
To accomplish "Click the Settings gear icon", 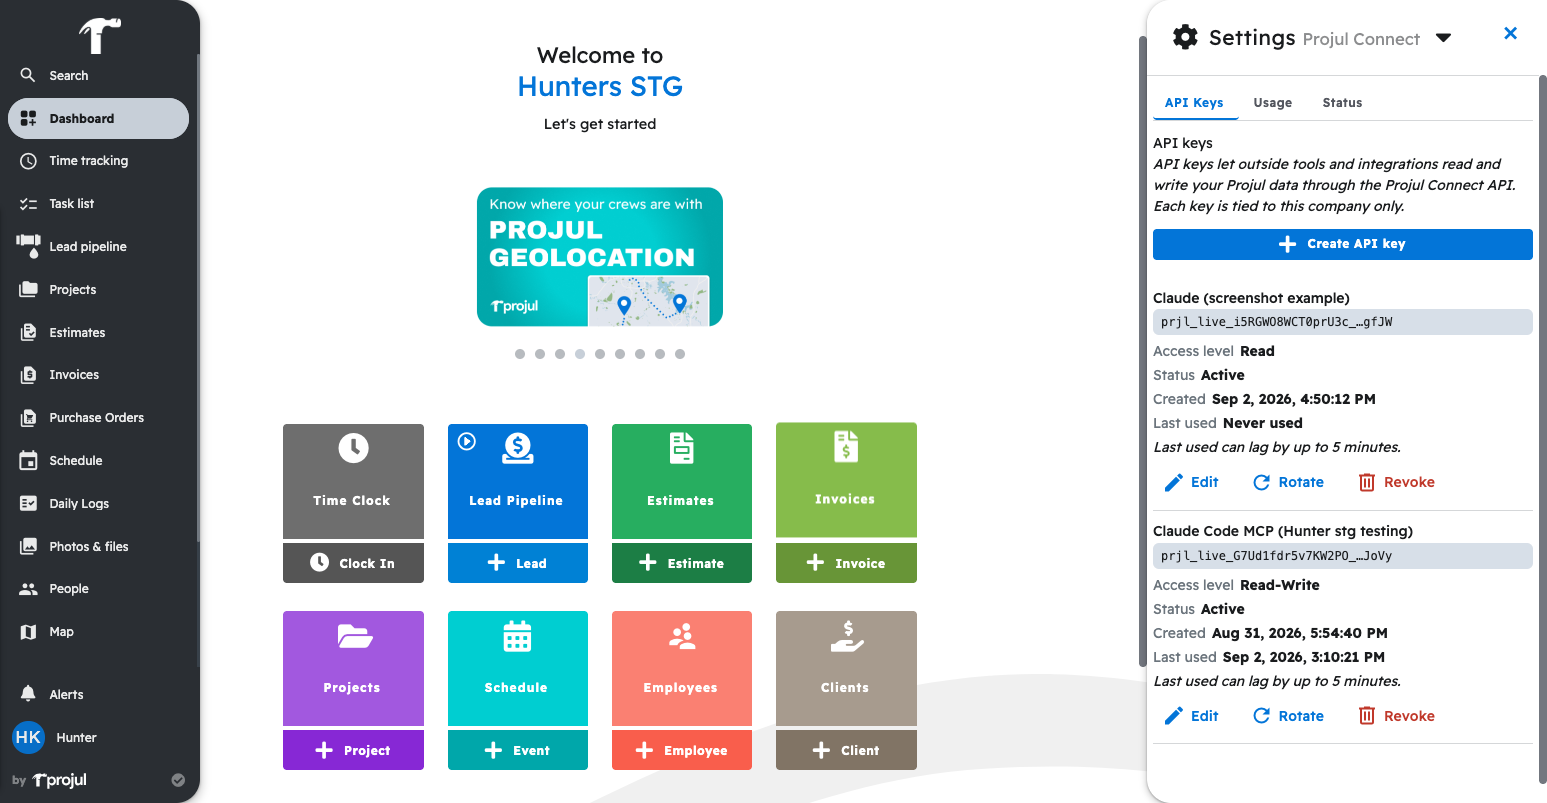I will click(x=1185, y=38).
